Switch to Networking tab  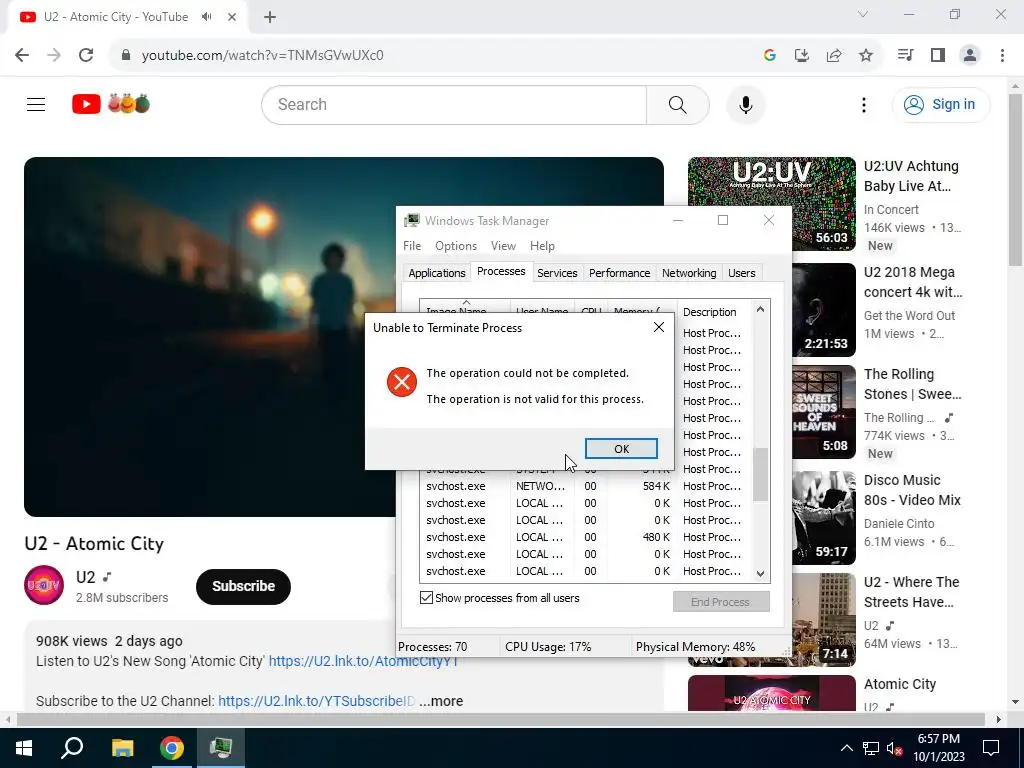click(689, 273)
